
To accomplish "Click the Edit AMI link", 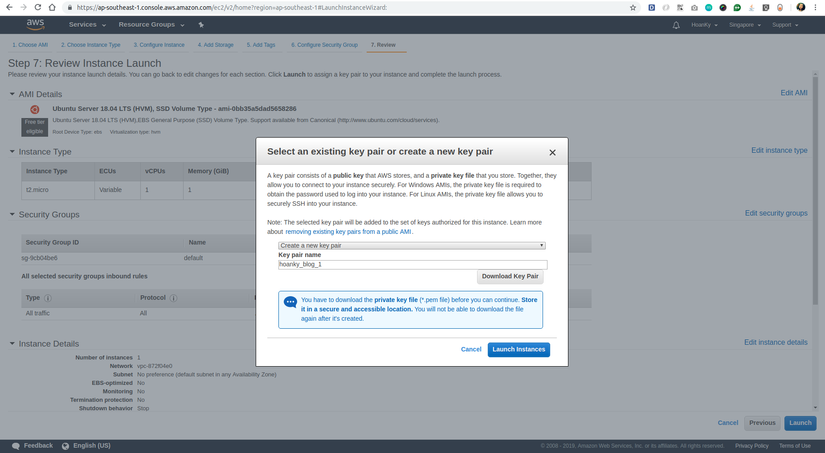I will pos(793,93).
